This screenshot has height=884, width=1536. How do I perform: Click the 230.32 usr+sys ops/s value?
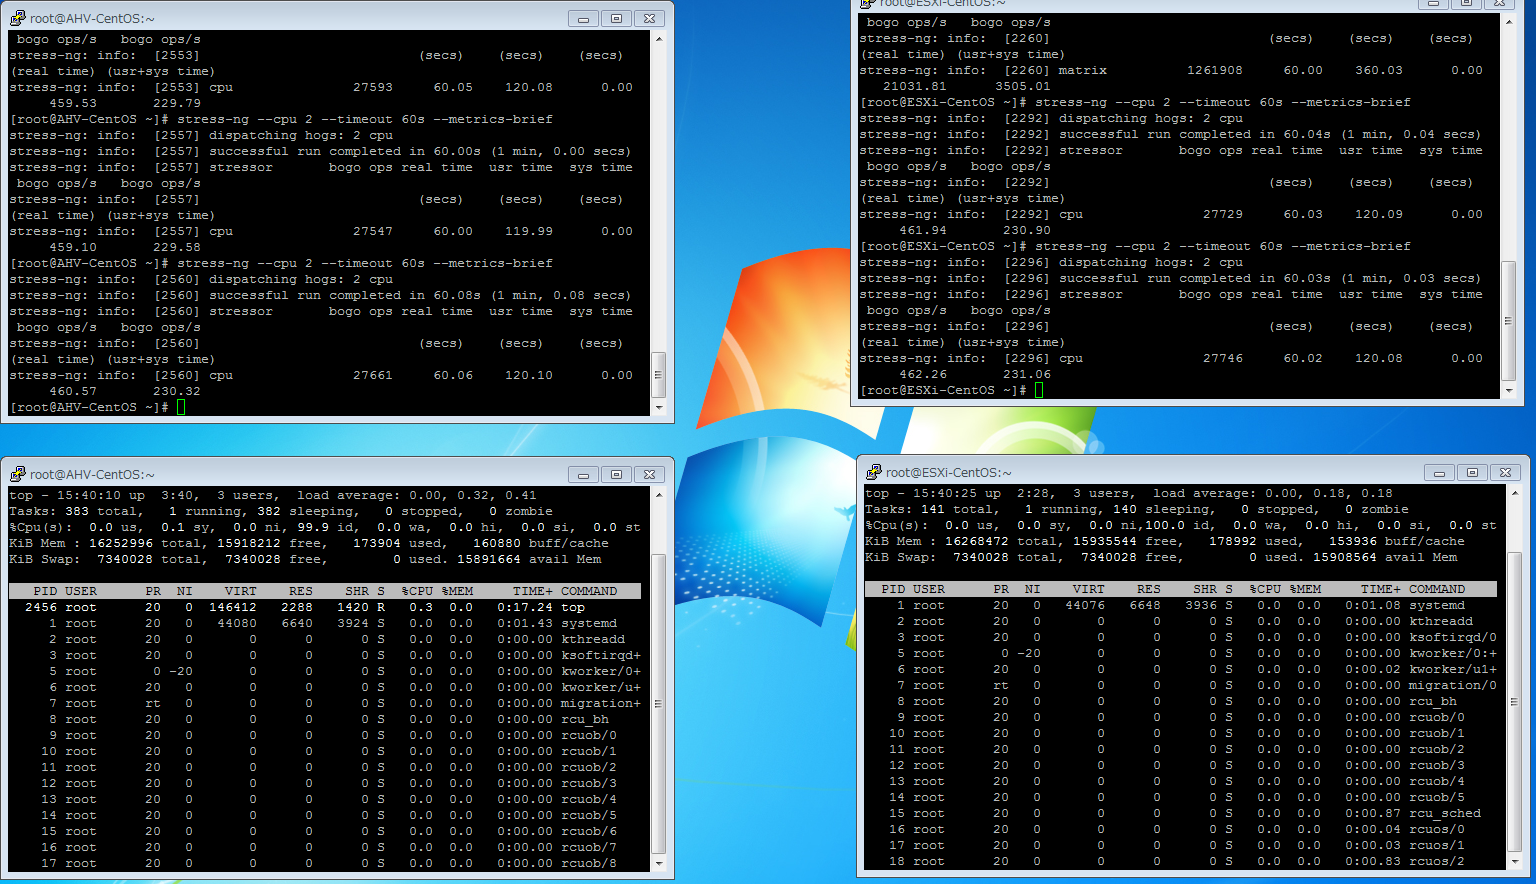pyautogui.click(x=177, y=391)
